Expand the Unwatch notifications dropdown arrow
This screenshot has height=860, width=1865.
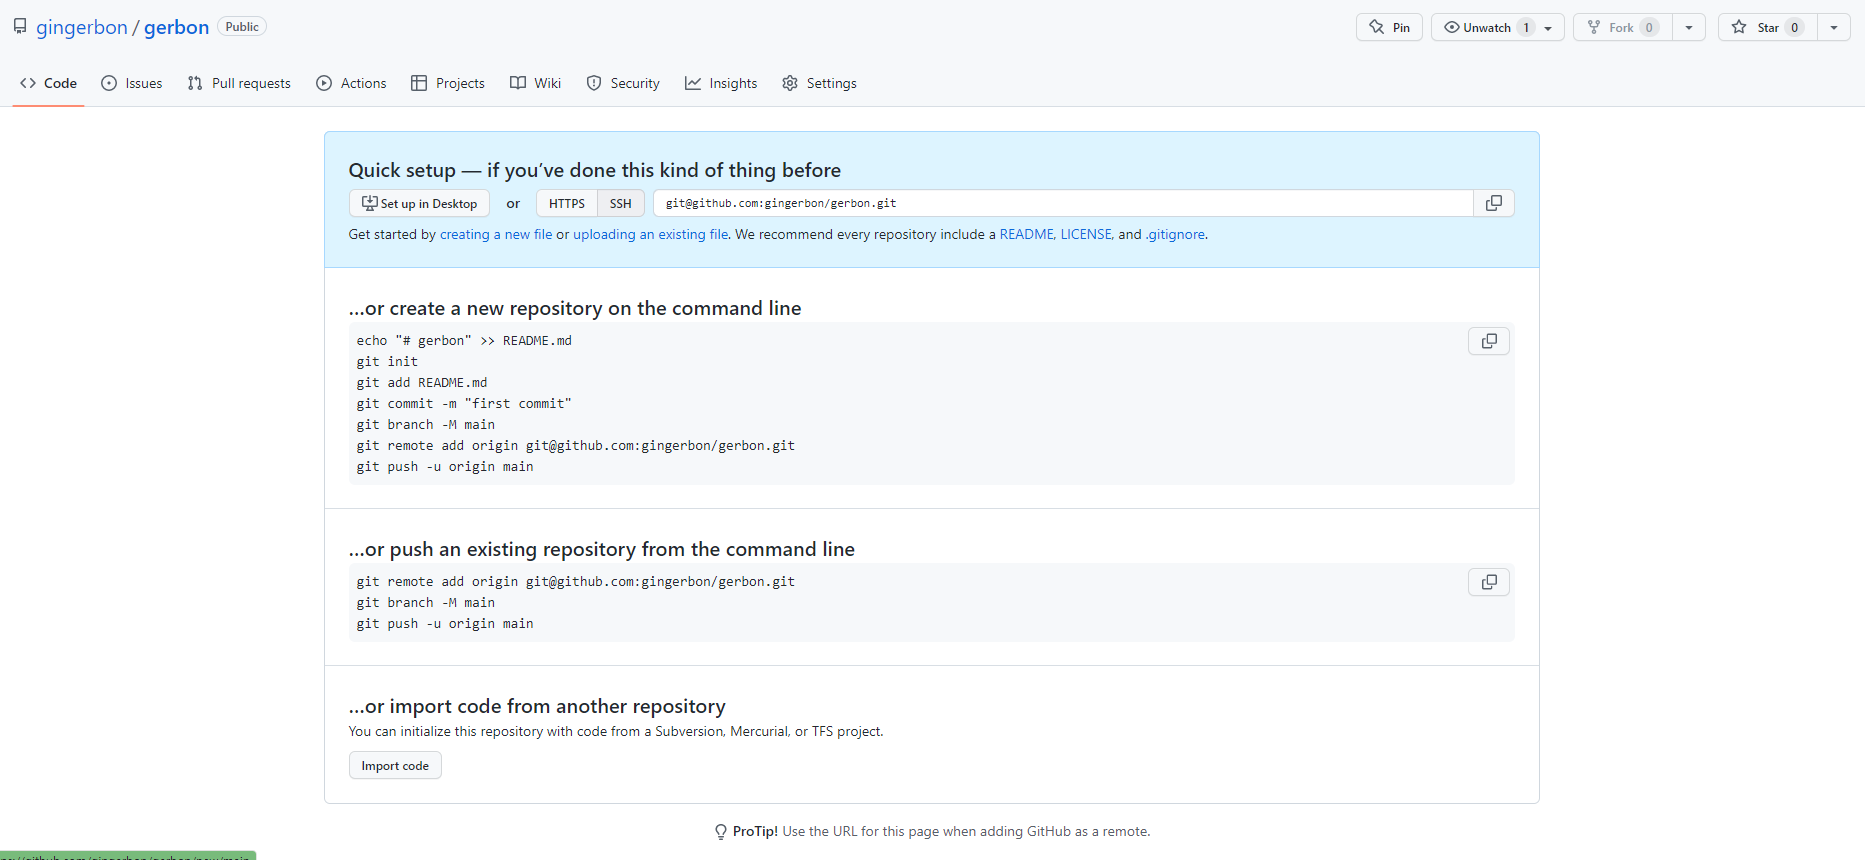click(x=1549, y=28)
